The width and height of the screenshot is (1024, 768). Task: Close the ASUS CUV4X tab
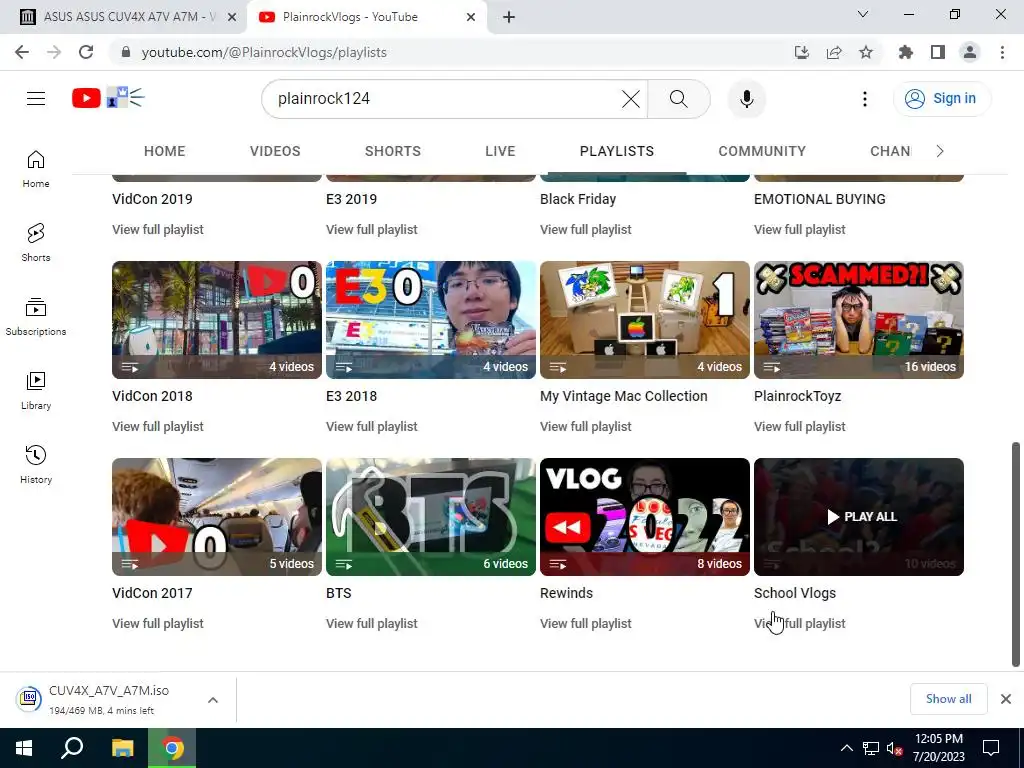coord(232,17)
